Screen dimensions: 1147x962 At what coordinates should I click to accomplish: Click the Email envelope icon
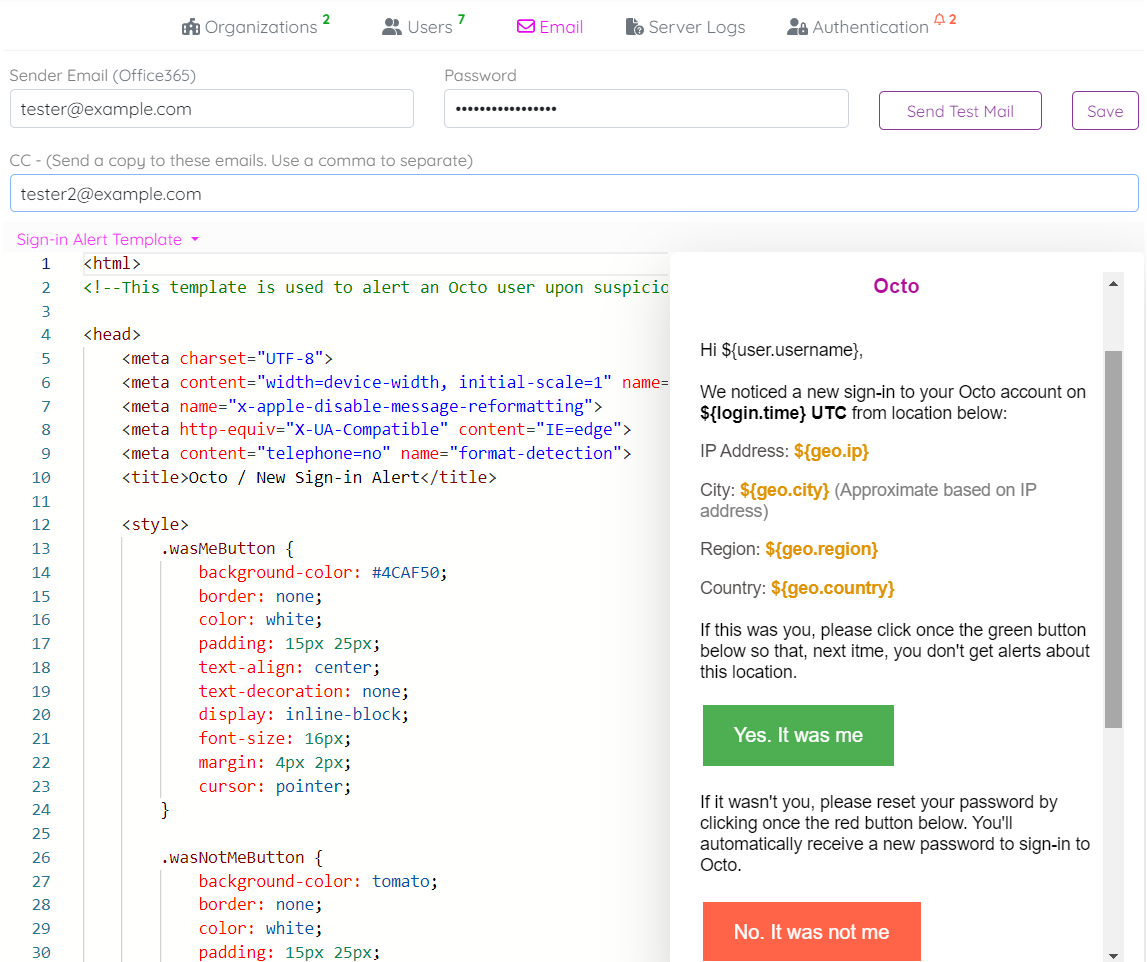click(x=526, y=27)
